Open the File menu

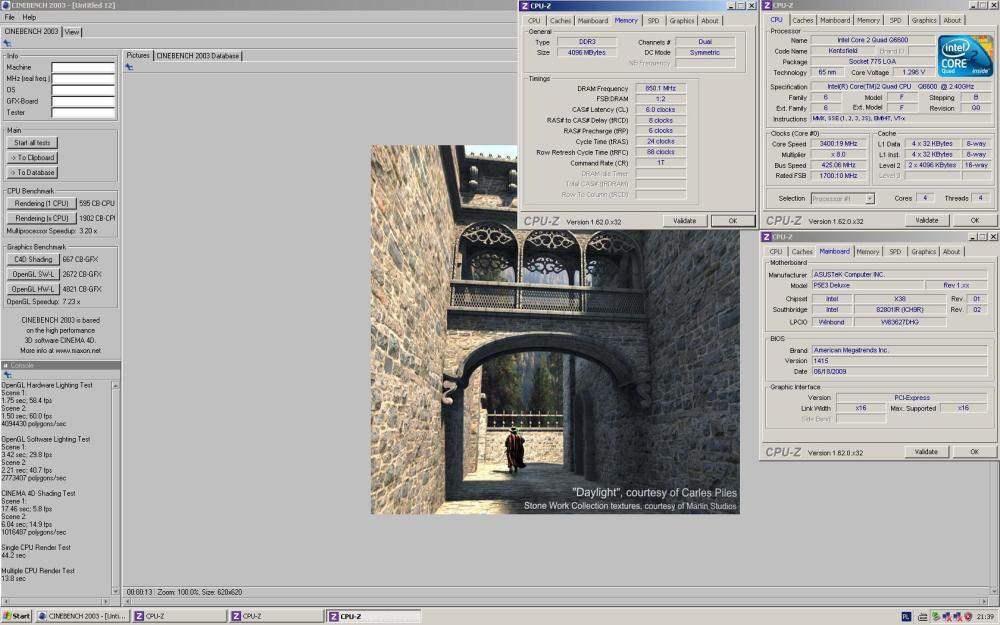tap(10, 17)
